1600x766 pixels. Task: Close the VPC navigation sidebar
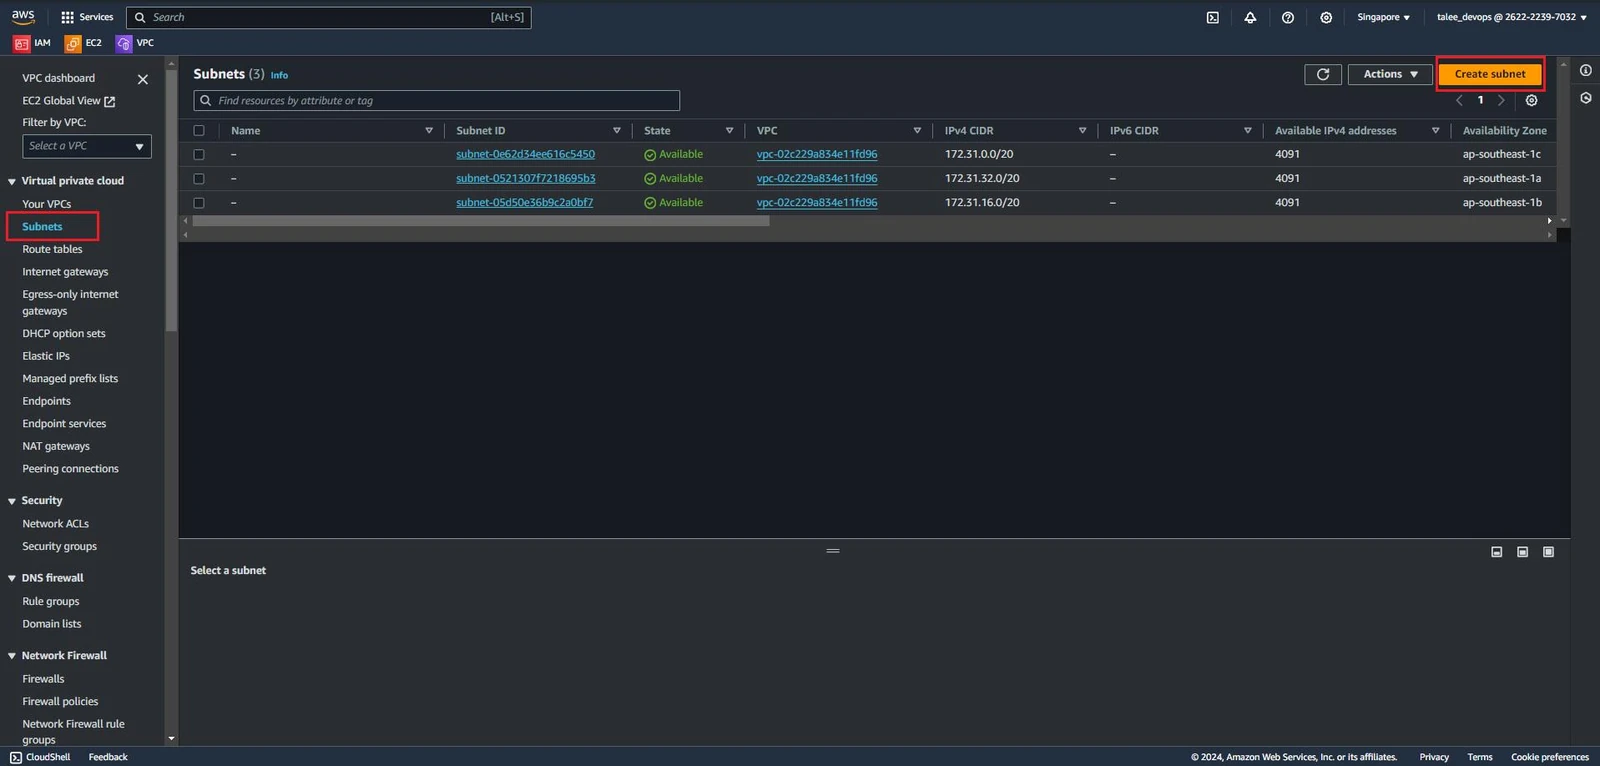[143, 79]
